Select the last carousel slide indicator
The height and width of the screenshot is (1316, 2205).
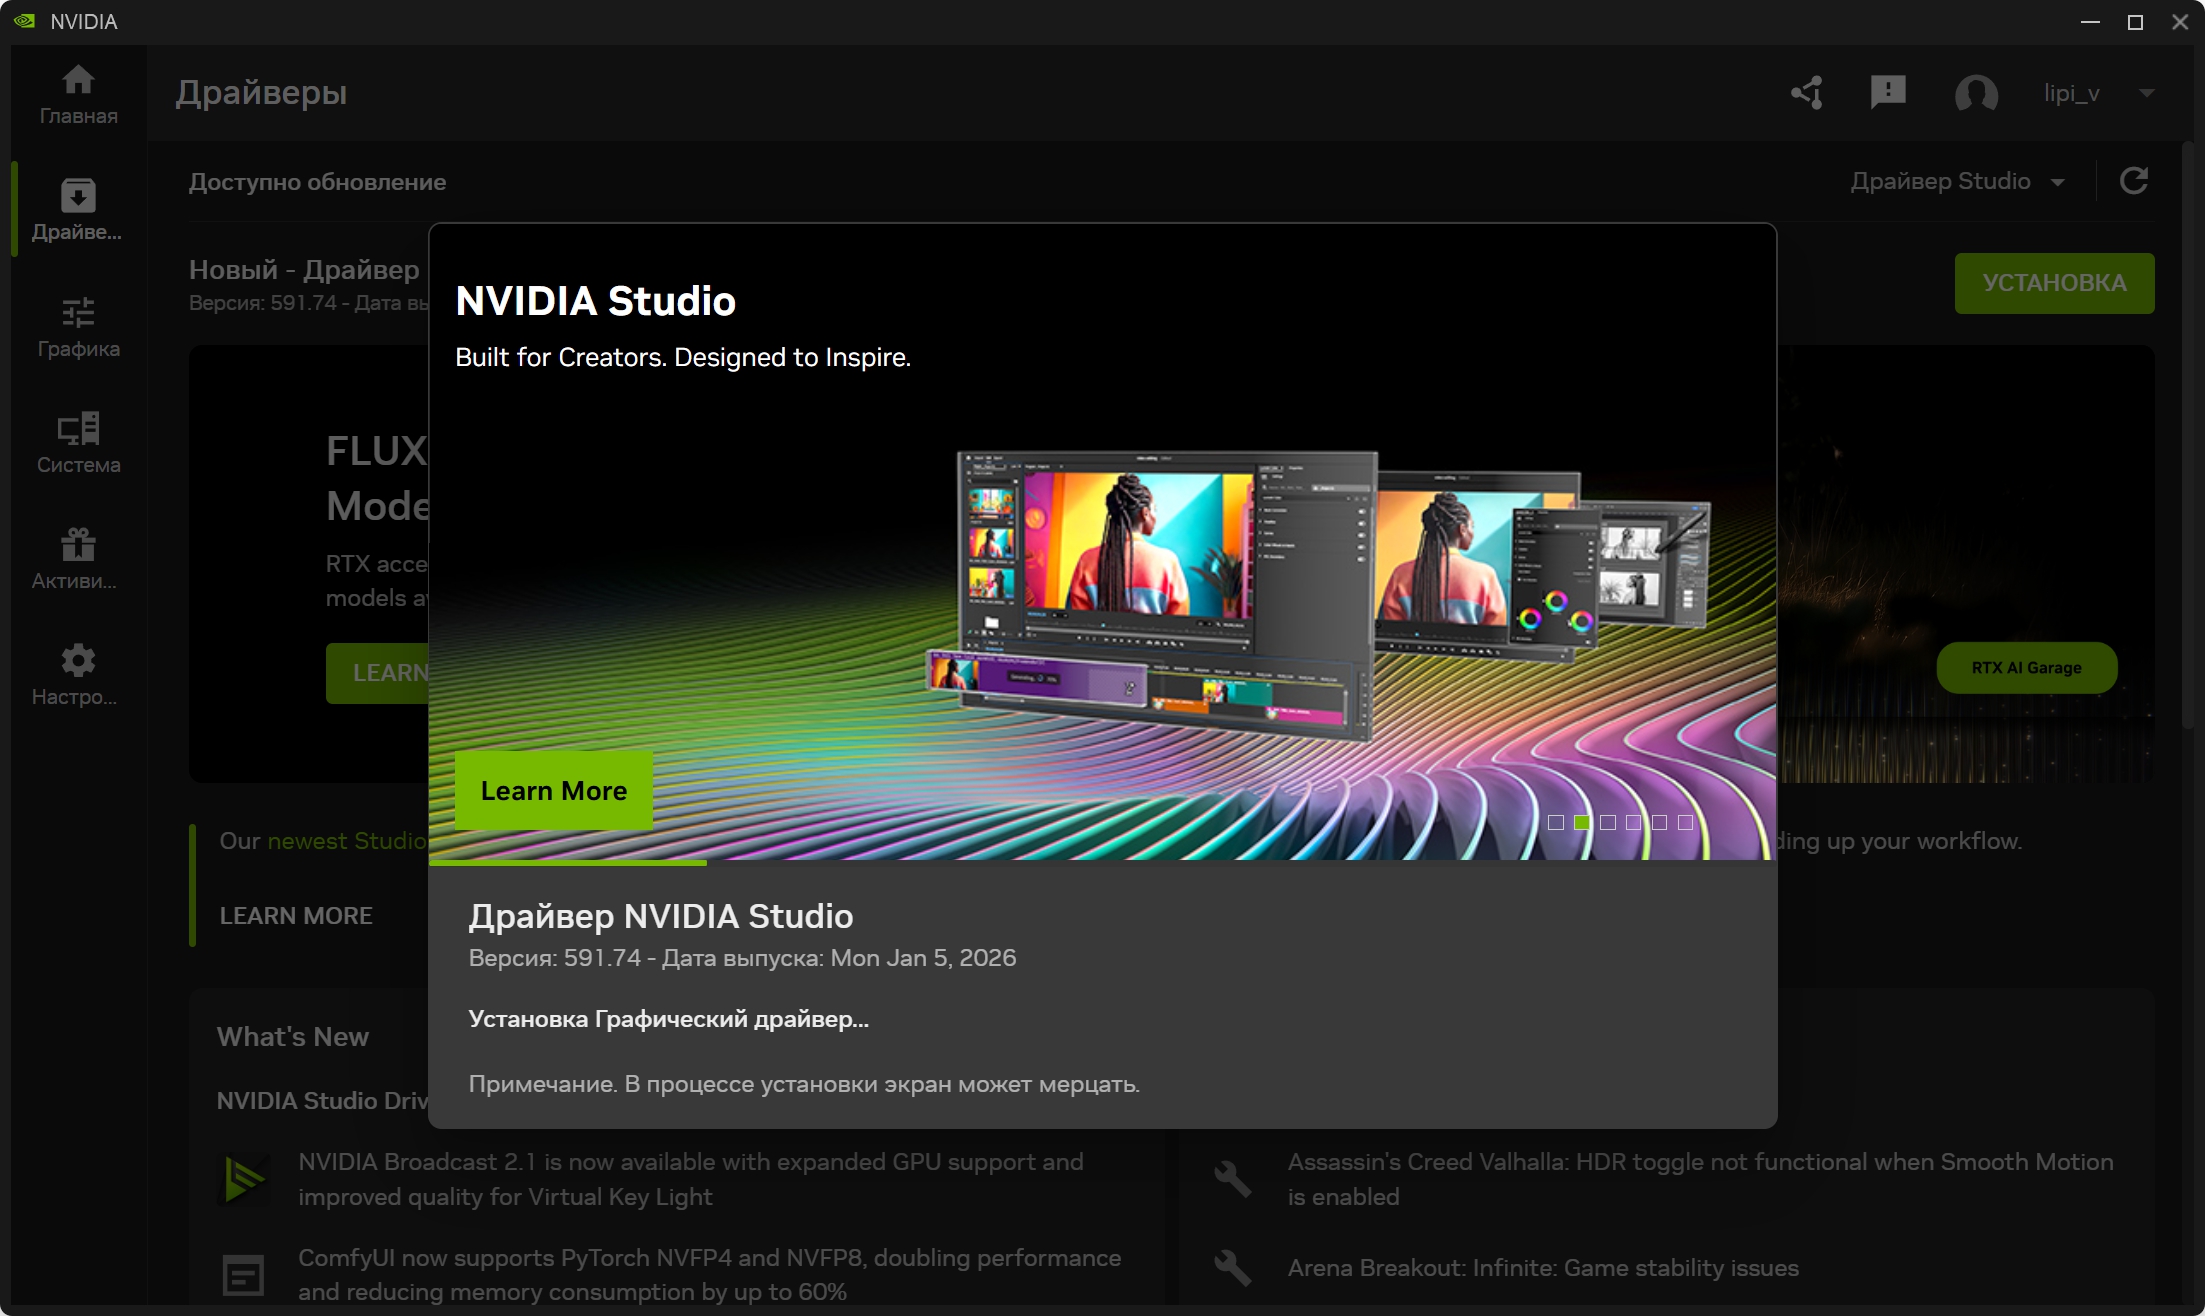[x=1686, y=822]
